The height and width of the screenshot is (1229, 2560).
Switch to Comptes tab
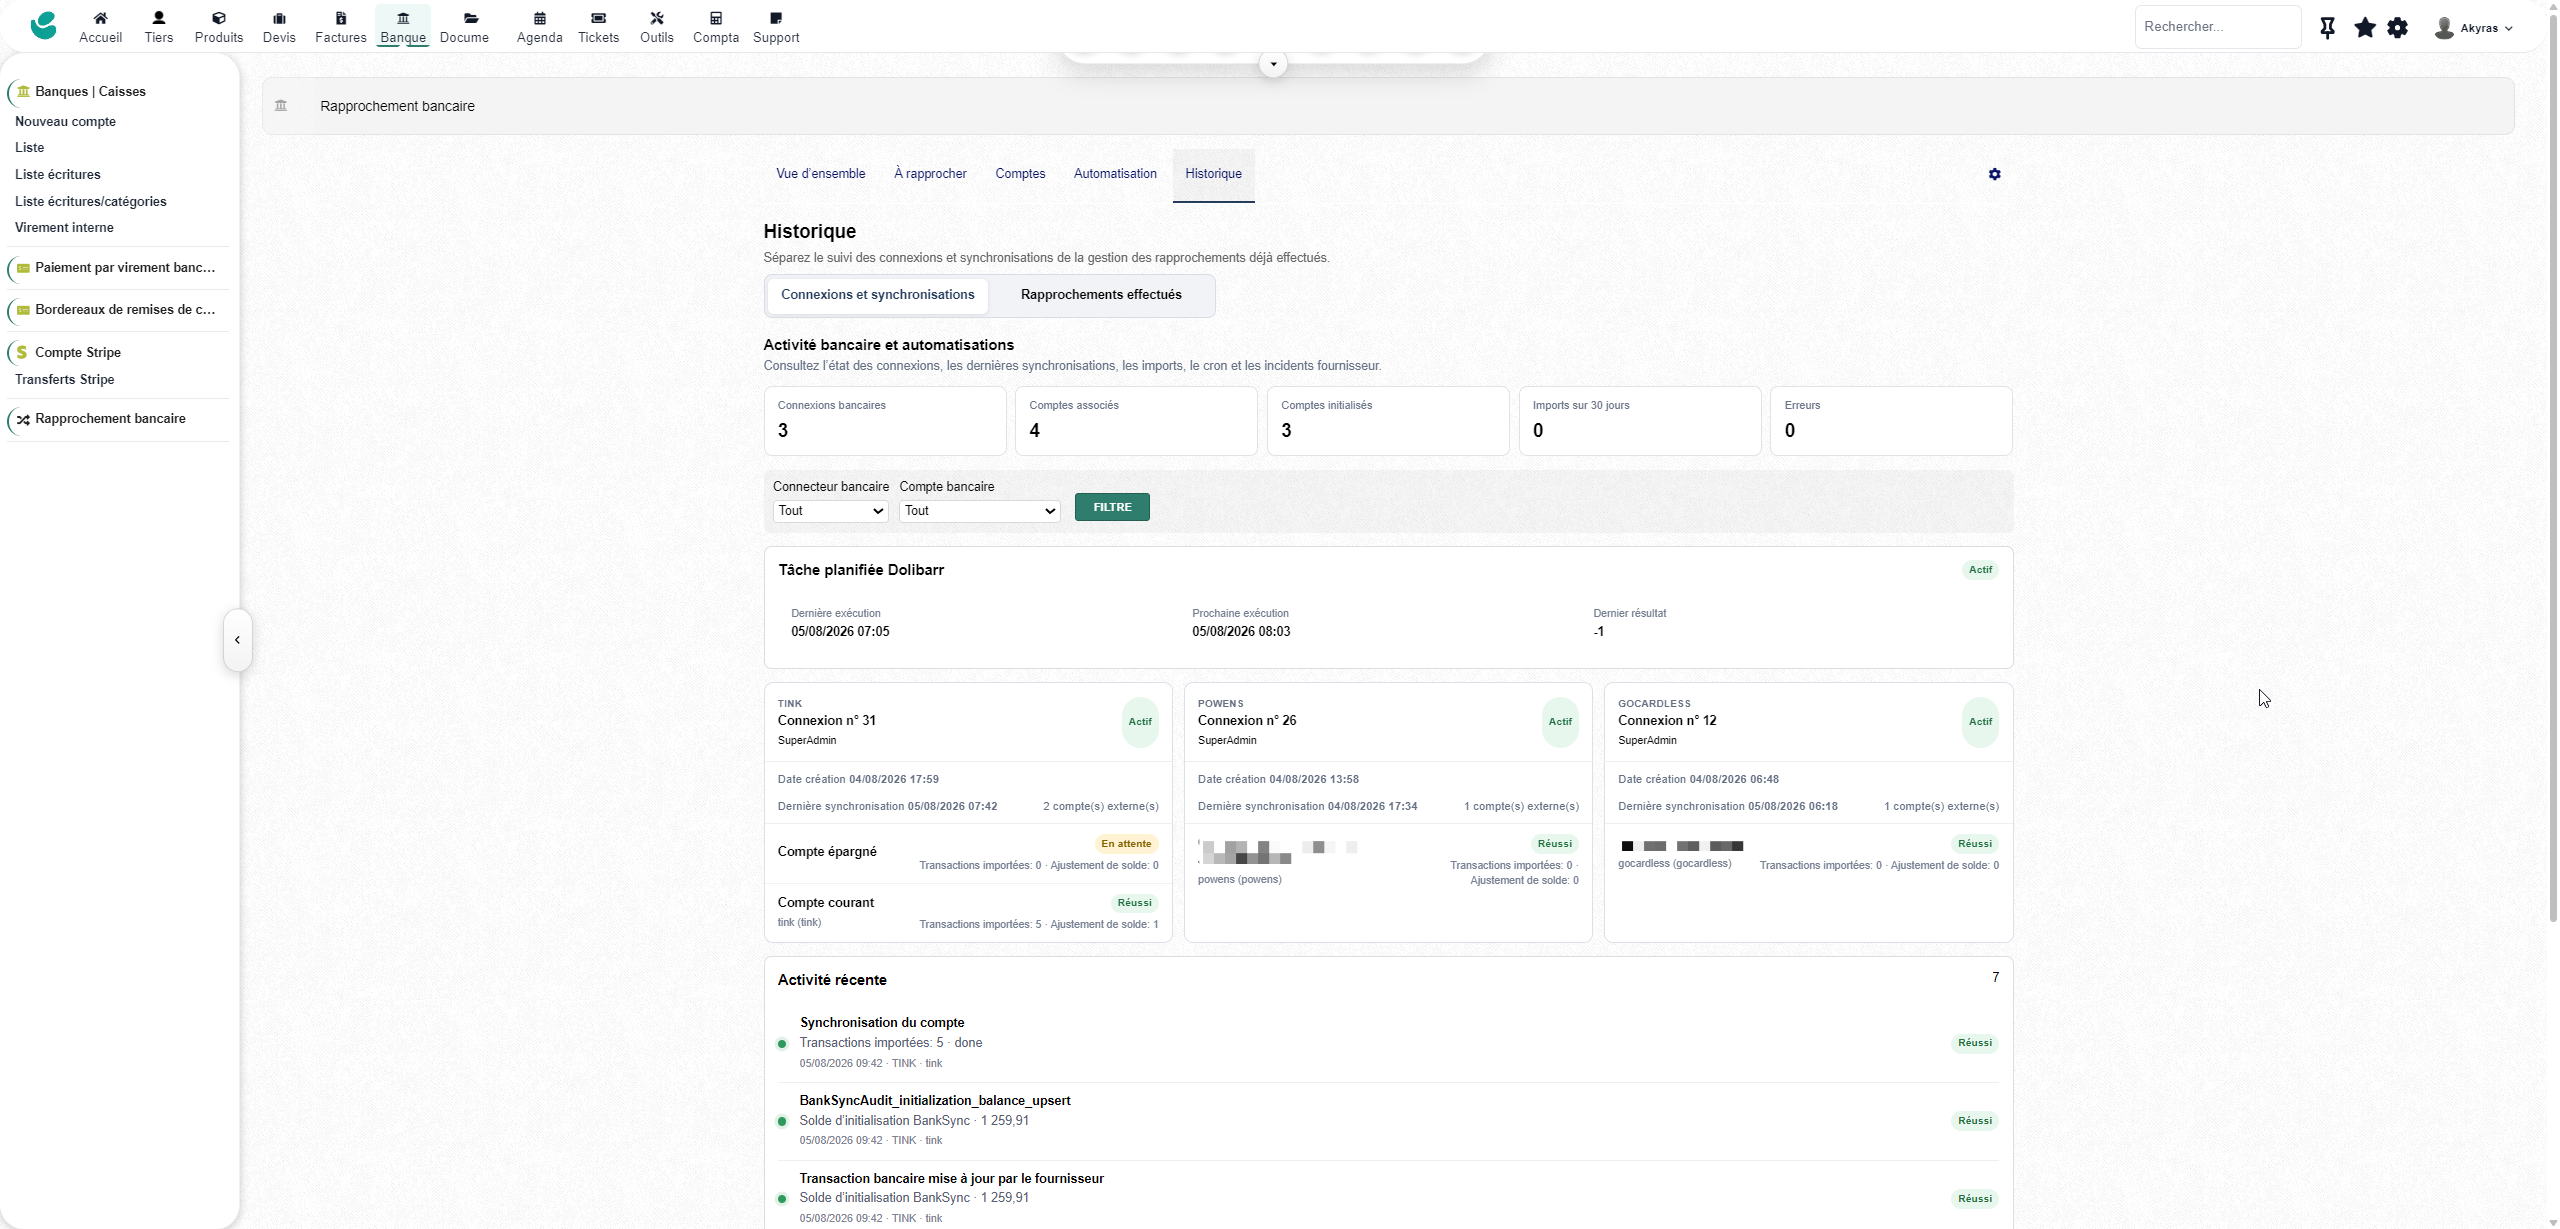(x=1020, y=174)
